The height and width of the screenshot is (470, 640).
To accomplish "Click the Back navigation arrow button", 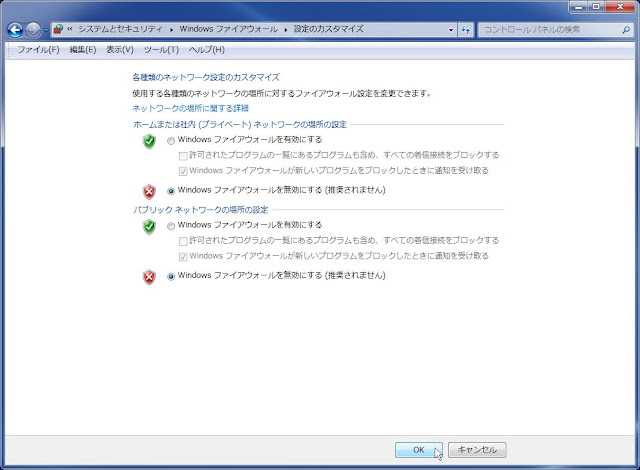I will click(x=15, y=30).
